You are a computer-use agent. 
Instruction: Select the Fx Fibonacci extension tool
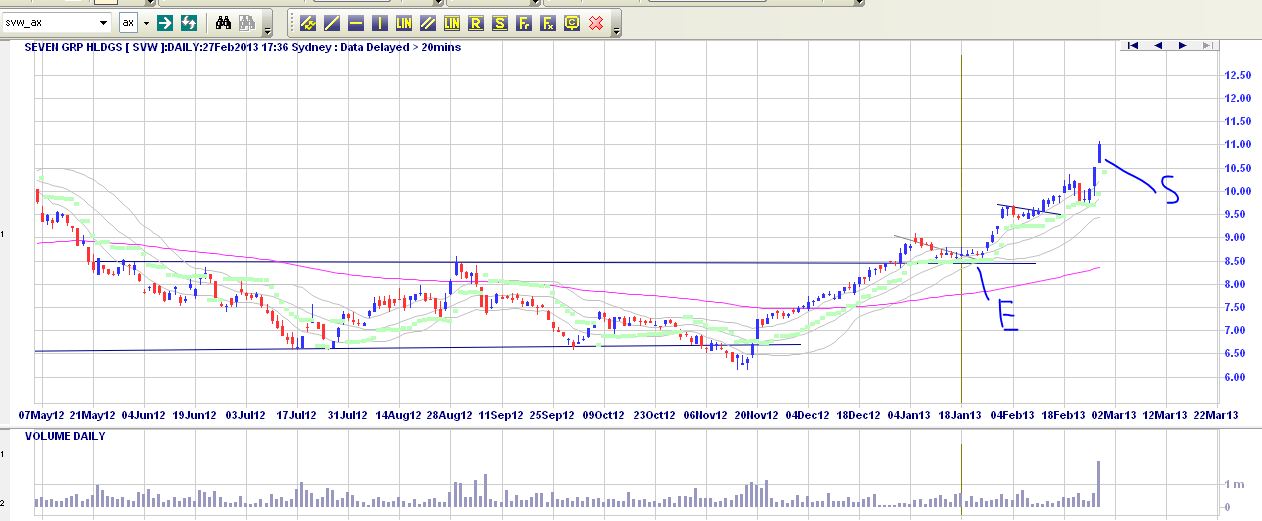548,22
